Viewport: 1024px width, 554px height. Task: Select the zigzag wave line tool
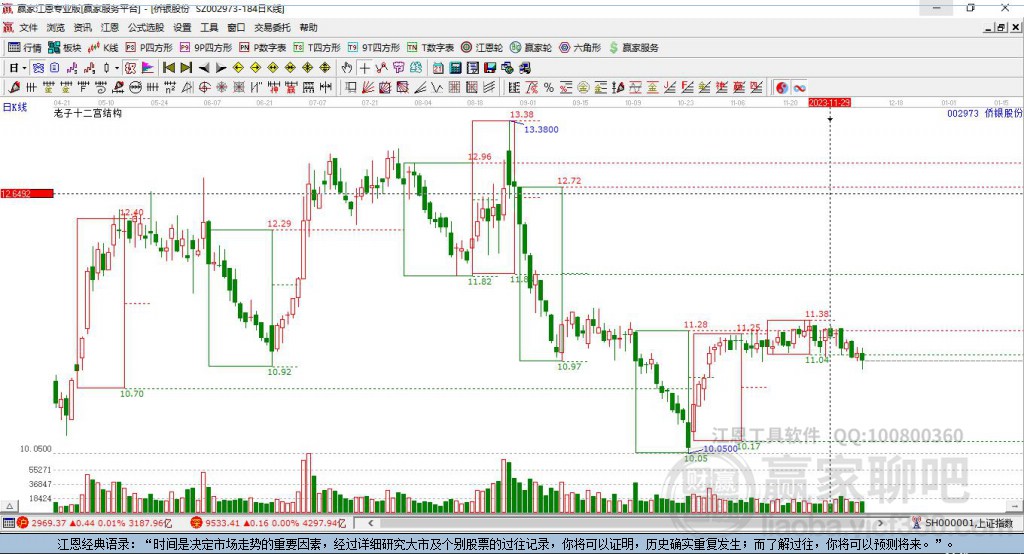coord(438,88)
